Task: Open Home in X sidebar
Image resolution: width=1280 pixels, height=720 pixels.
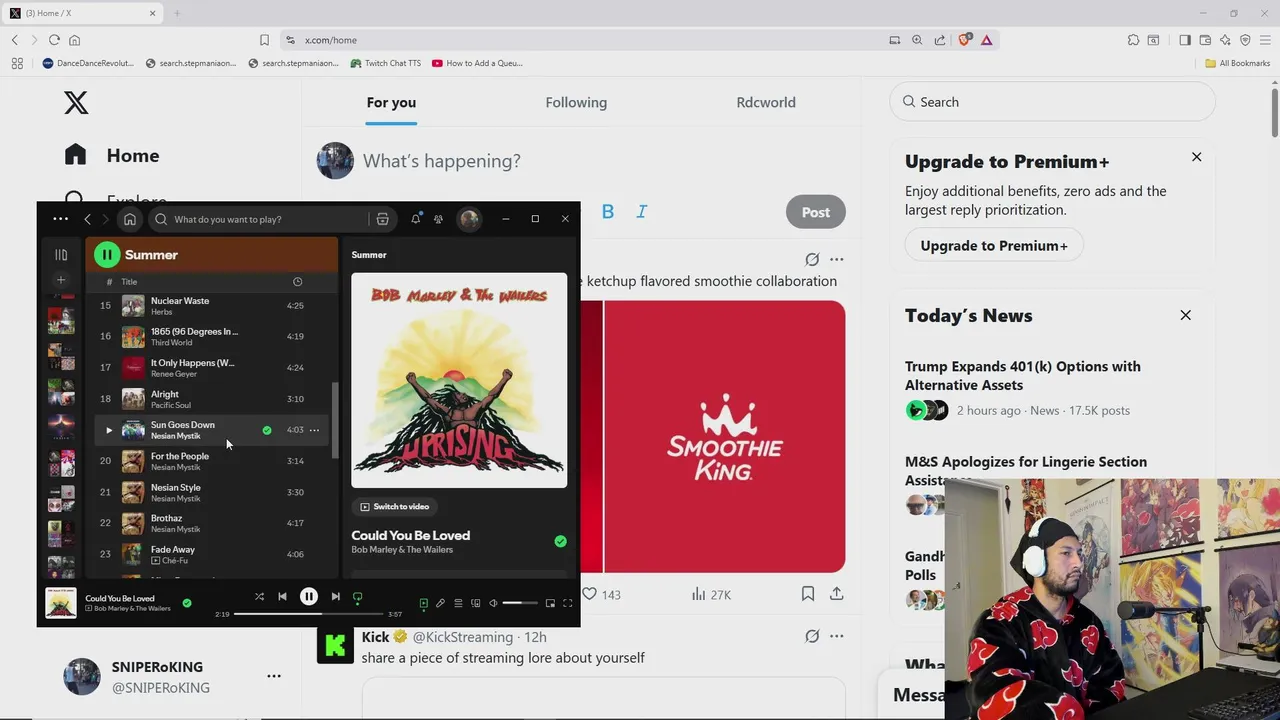Action: coord(112,155)
